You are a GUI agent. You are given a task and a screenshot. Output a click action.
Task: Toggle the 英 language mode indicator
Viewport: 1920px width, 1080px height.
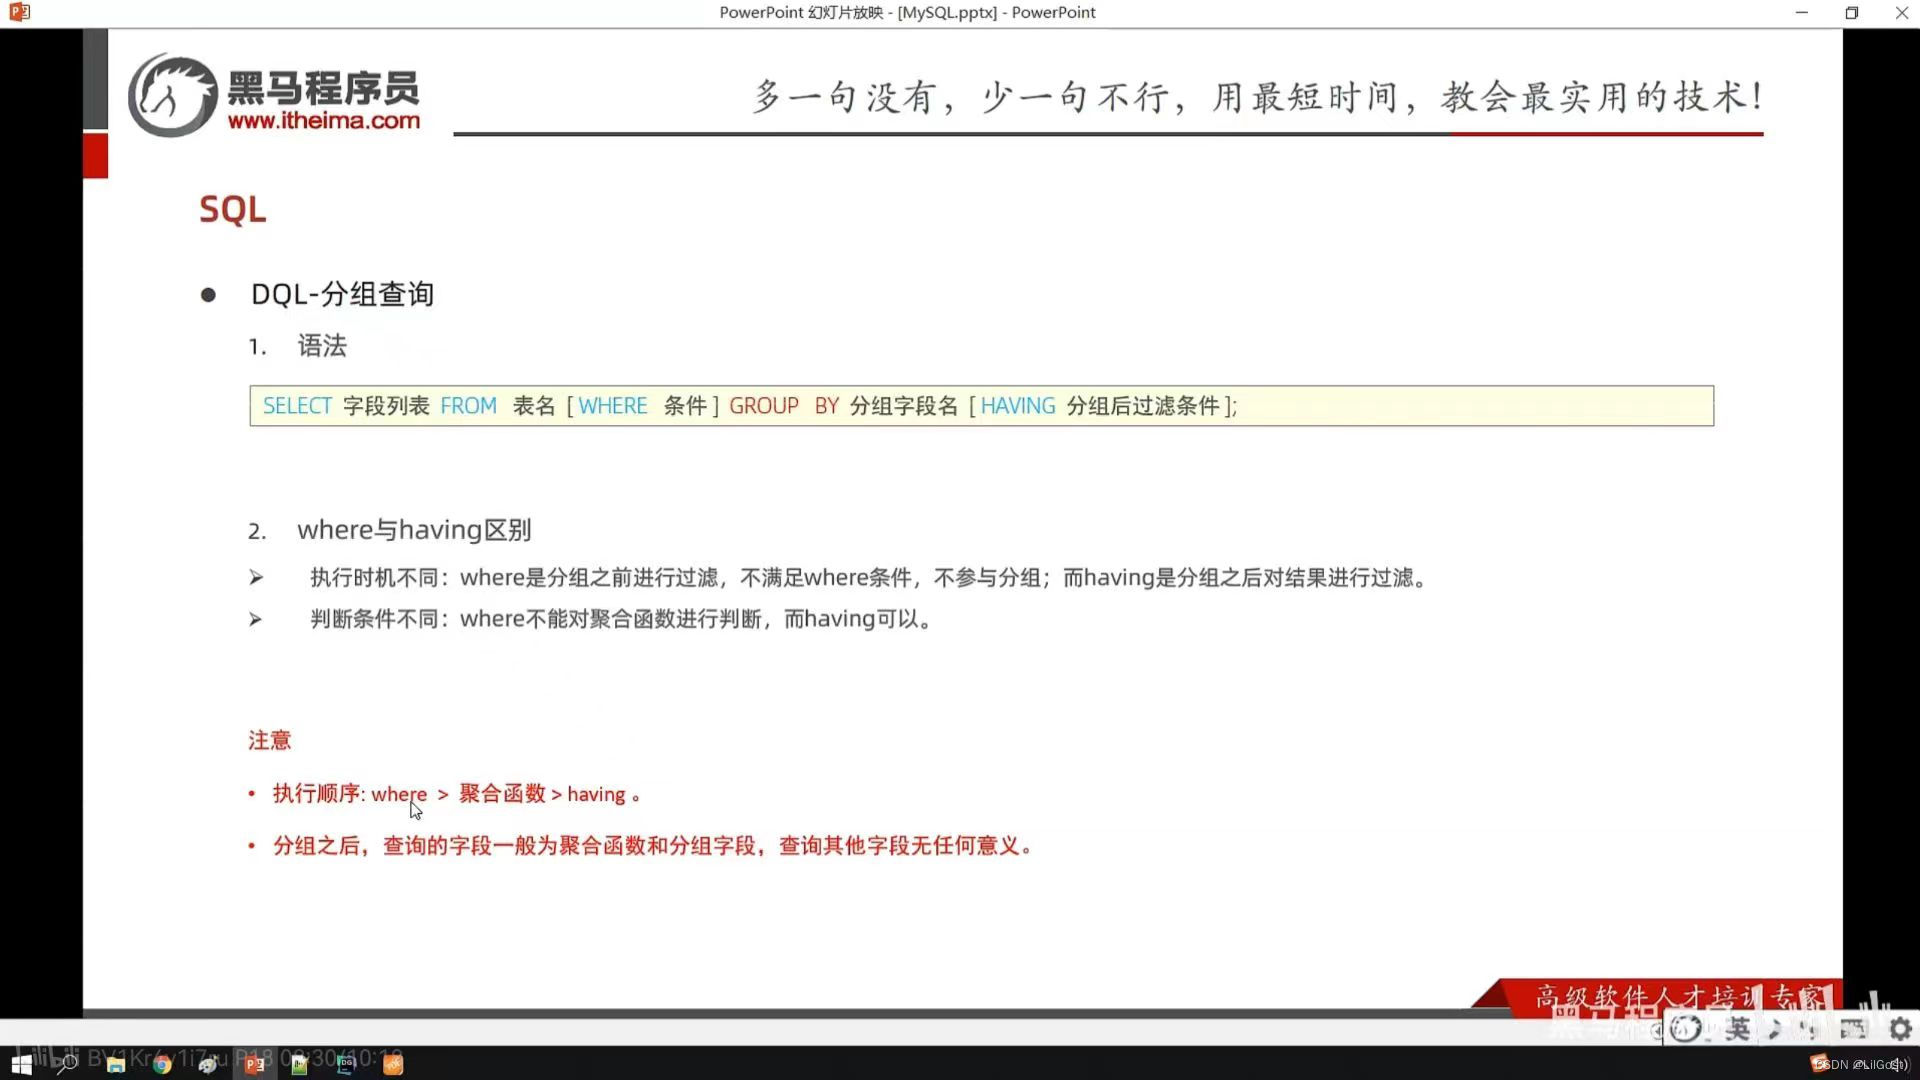click(x=1738, y=1029)
